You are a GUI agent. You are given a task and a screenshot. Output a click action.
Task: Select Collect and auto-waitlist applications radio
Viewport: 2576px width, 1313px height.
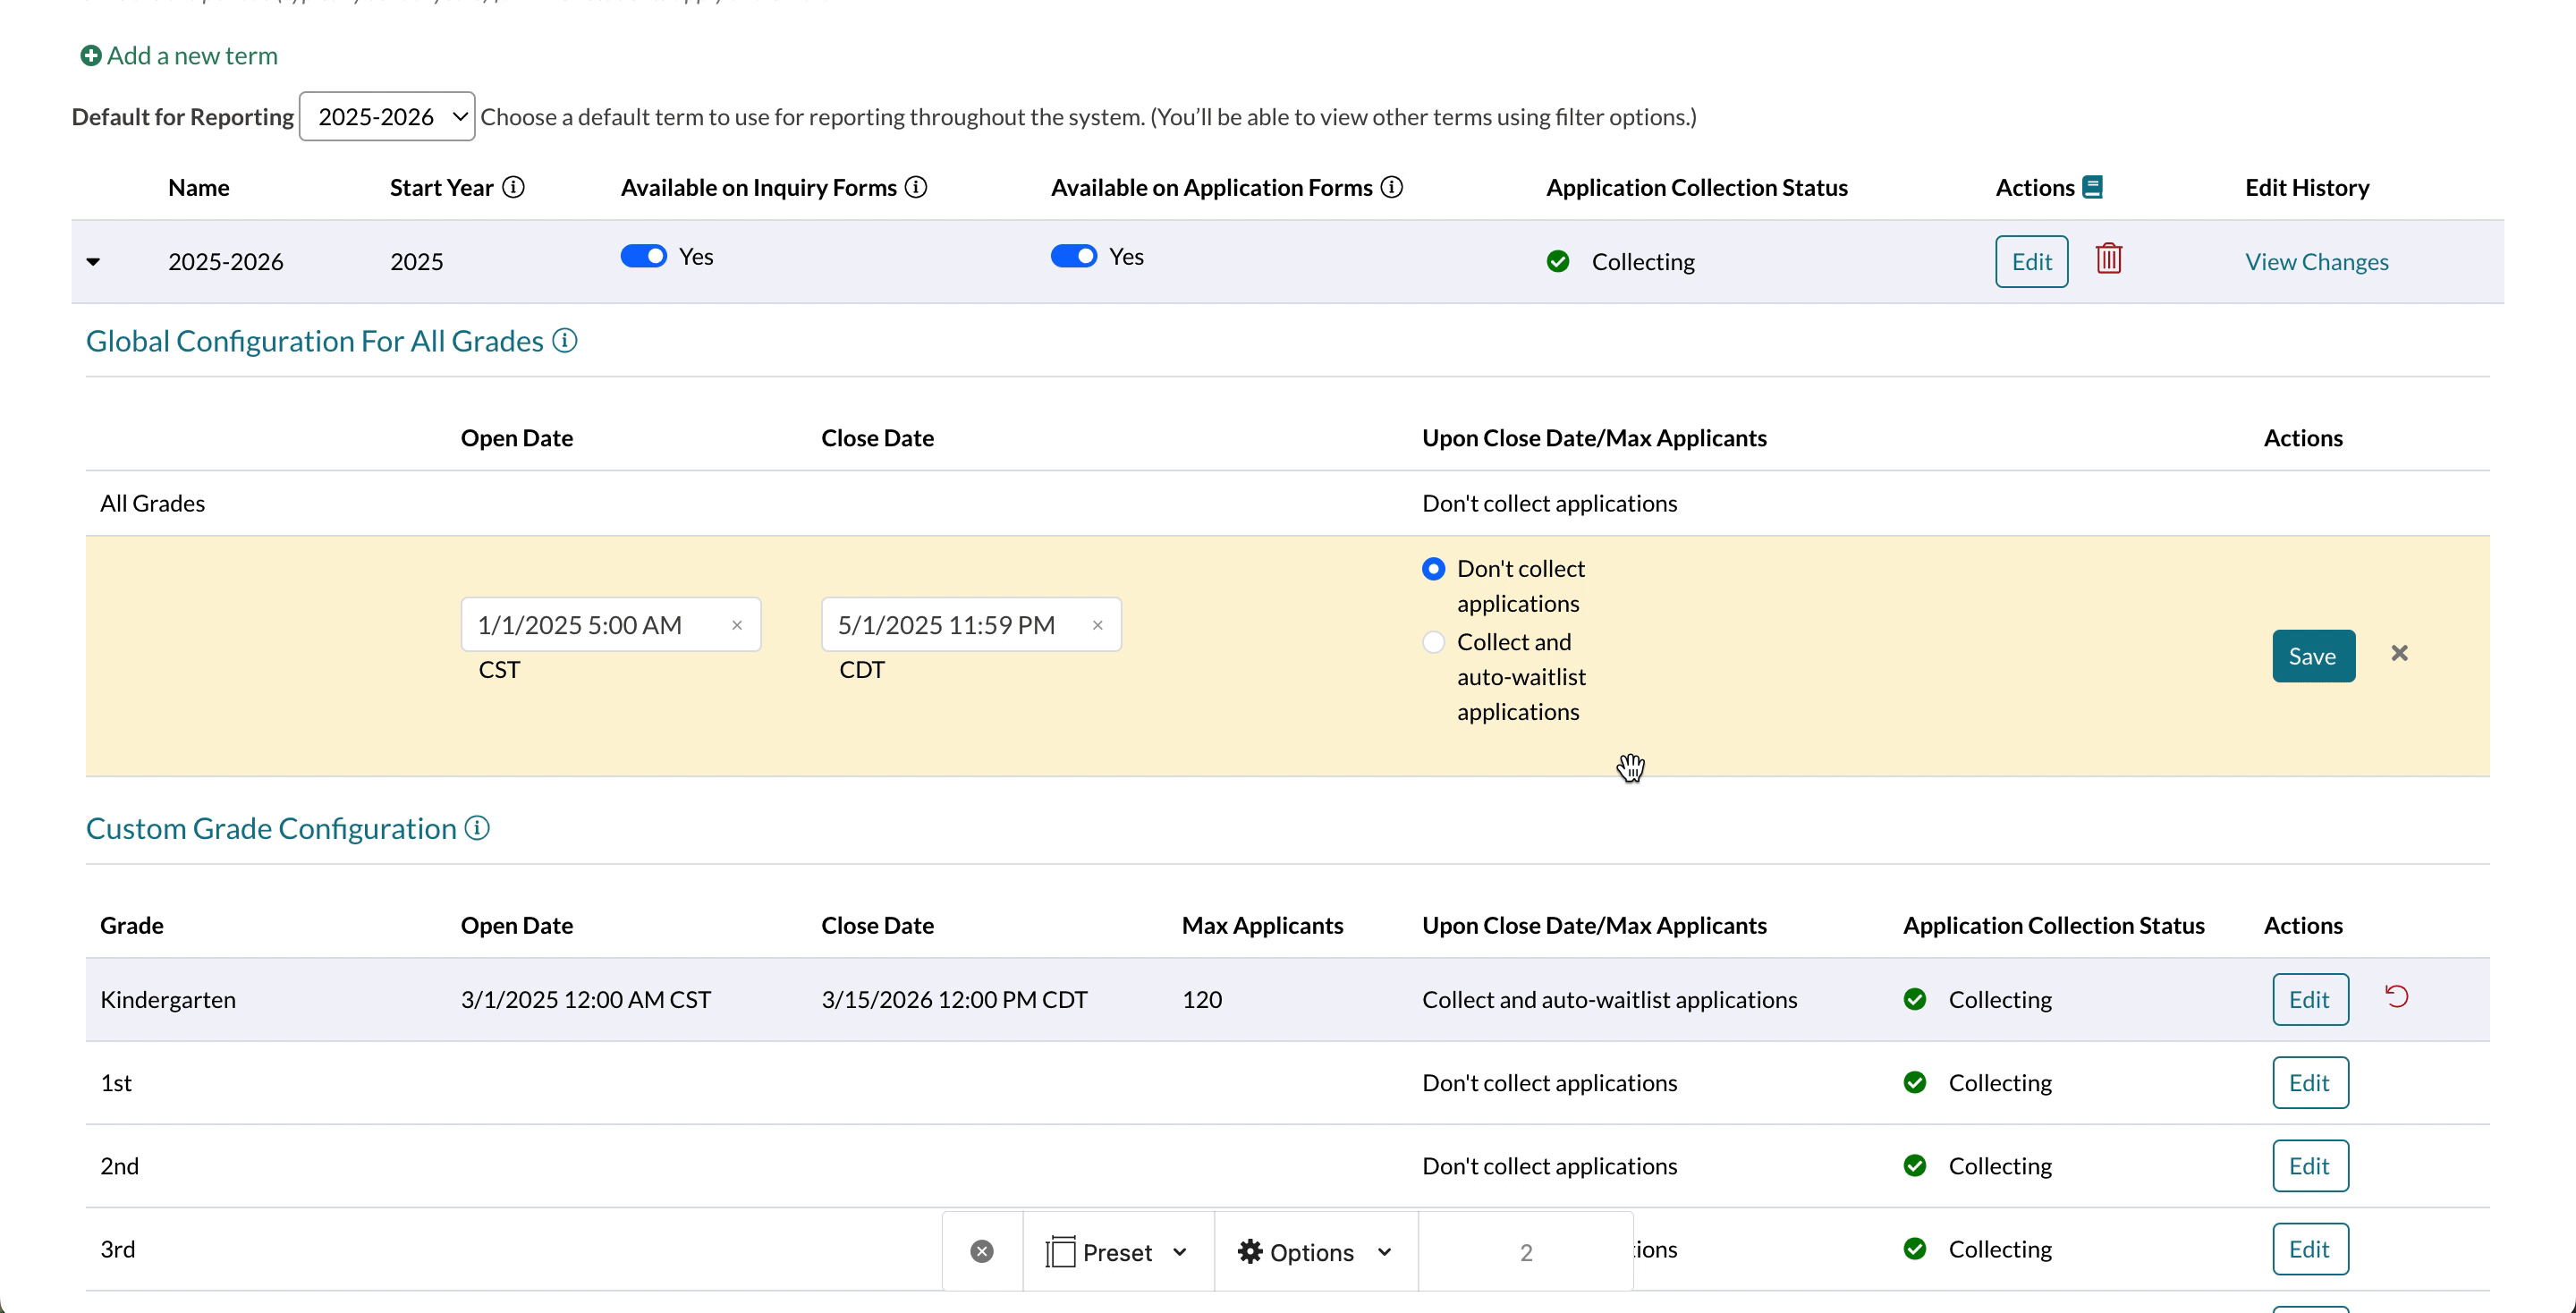1433,642
